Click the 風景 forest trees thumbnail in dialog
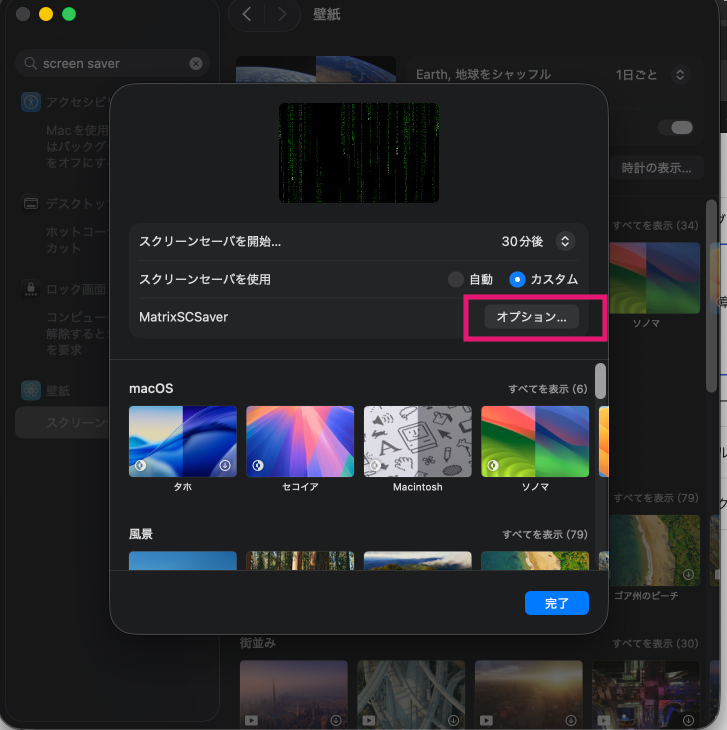This screenshot has height=730, width=727. 300,561
